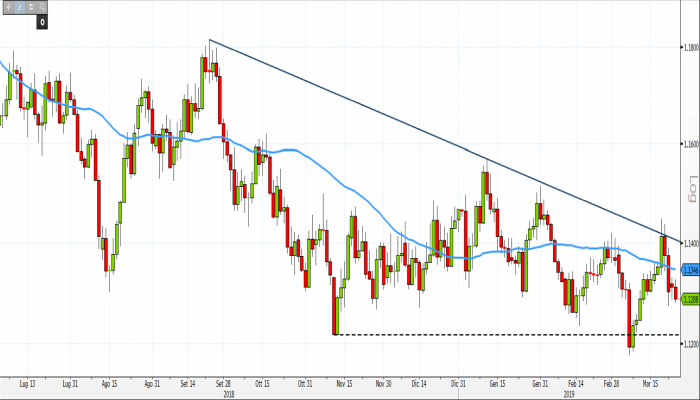Click the Dic 14 date label
Image resolution: width=700 pixels, height=400 pixels.
pos(419,384)
